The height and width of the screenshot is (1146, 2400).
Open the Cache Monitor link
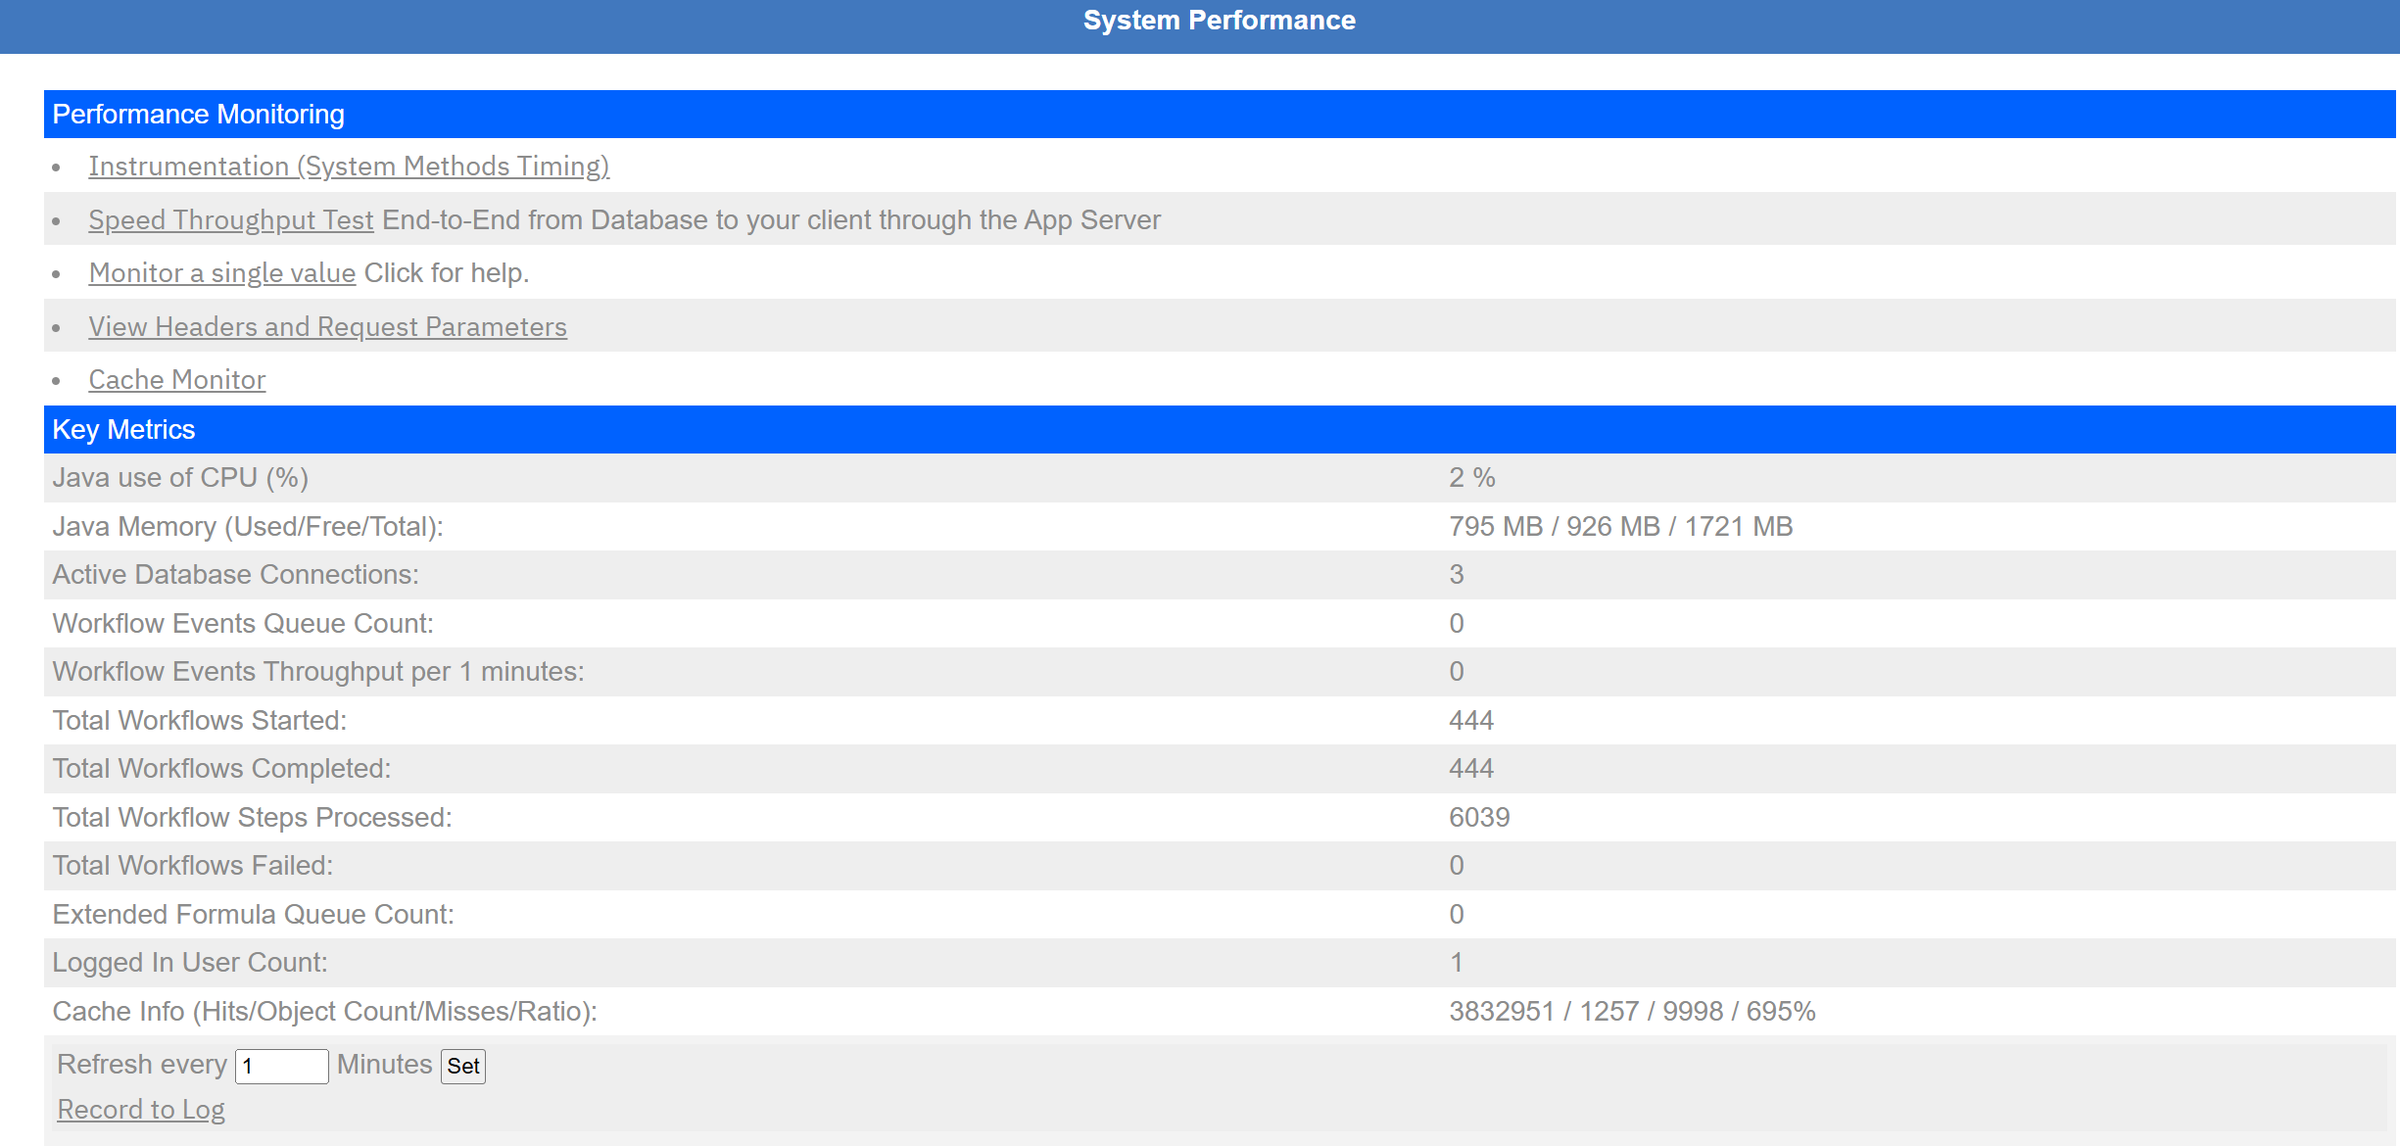coord(177,380)
